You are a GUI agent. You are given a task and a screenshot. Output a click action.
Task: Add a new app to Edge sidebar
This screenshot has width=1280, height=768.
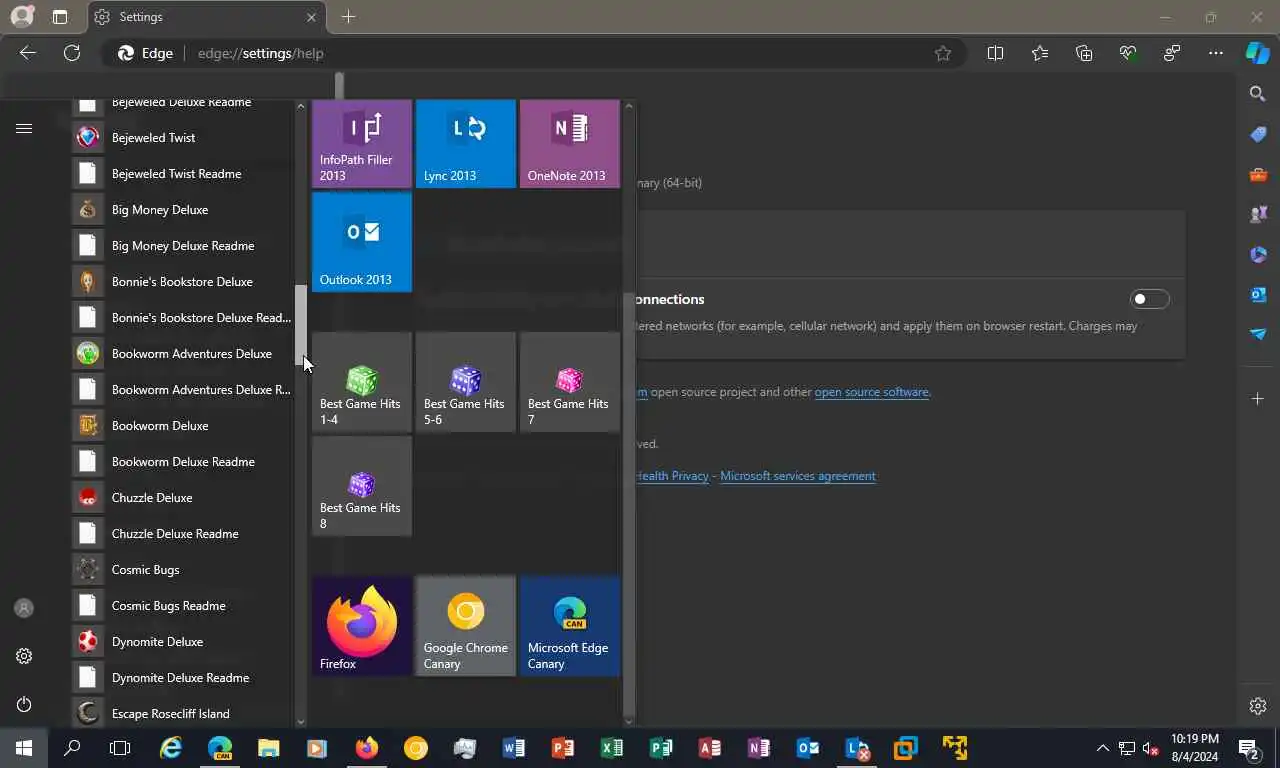coord(1258,399)
